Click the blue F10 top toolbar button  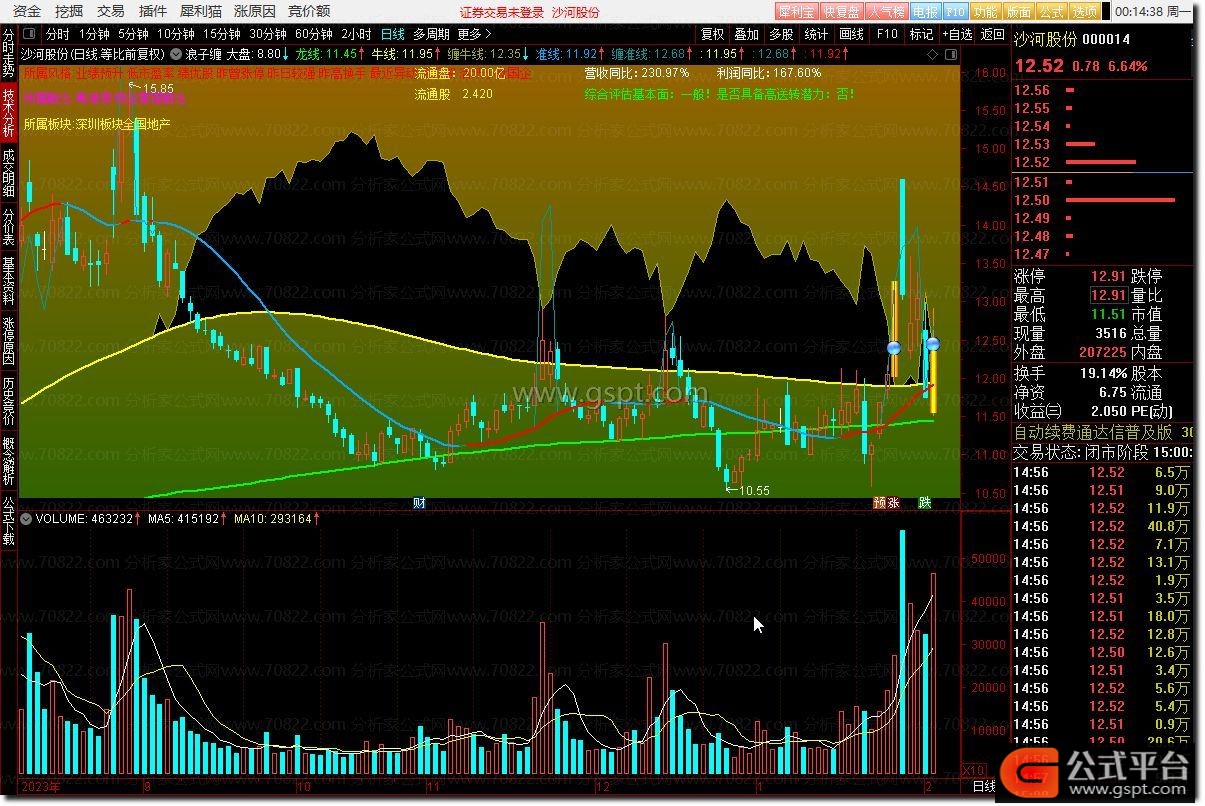[955, 12]
